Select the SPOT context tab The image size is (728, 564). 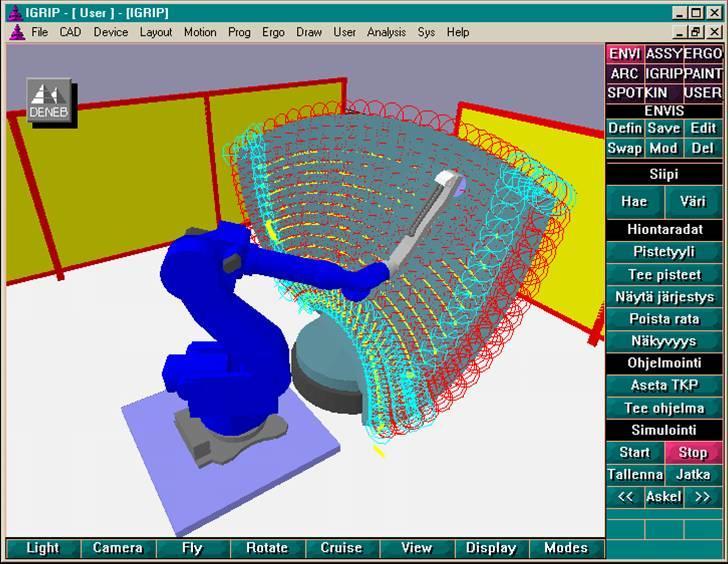(625, 93)
